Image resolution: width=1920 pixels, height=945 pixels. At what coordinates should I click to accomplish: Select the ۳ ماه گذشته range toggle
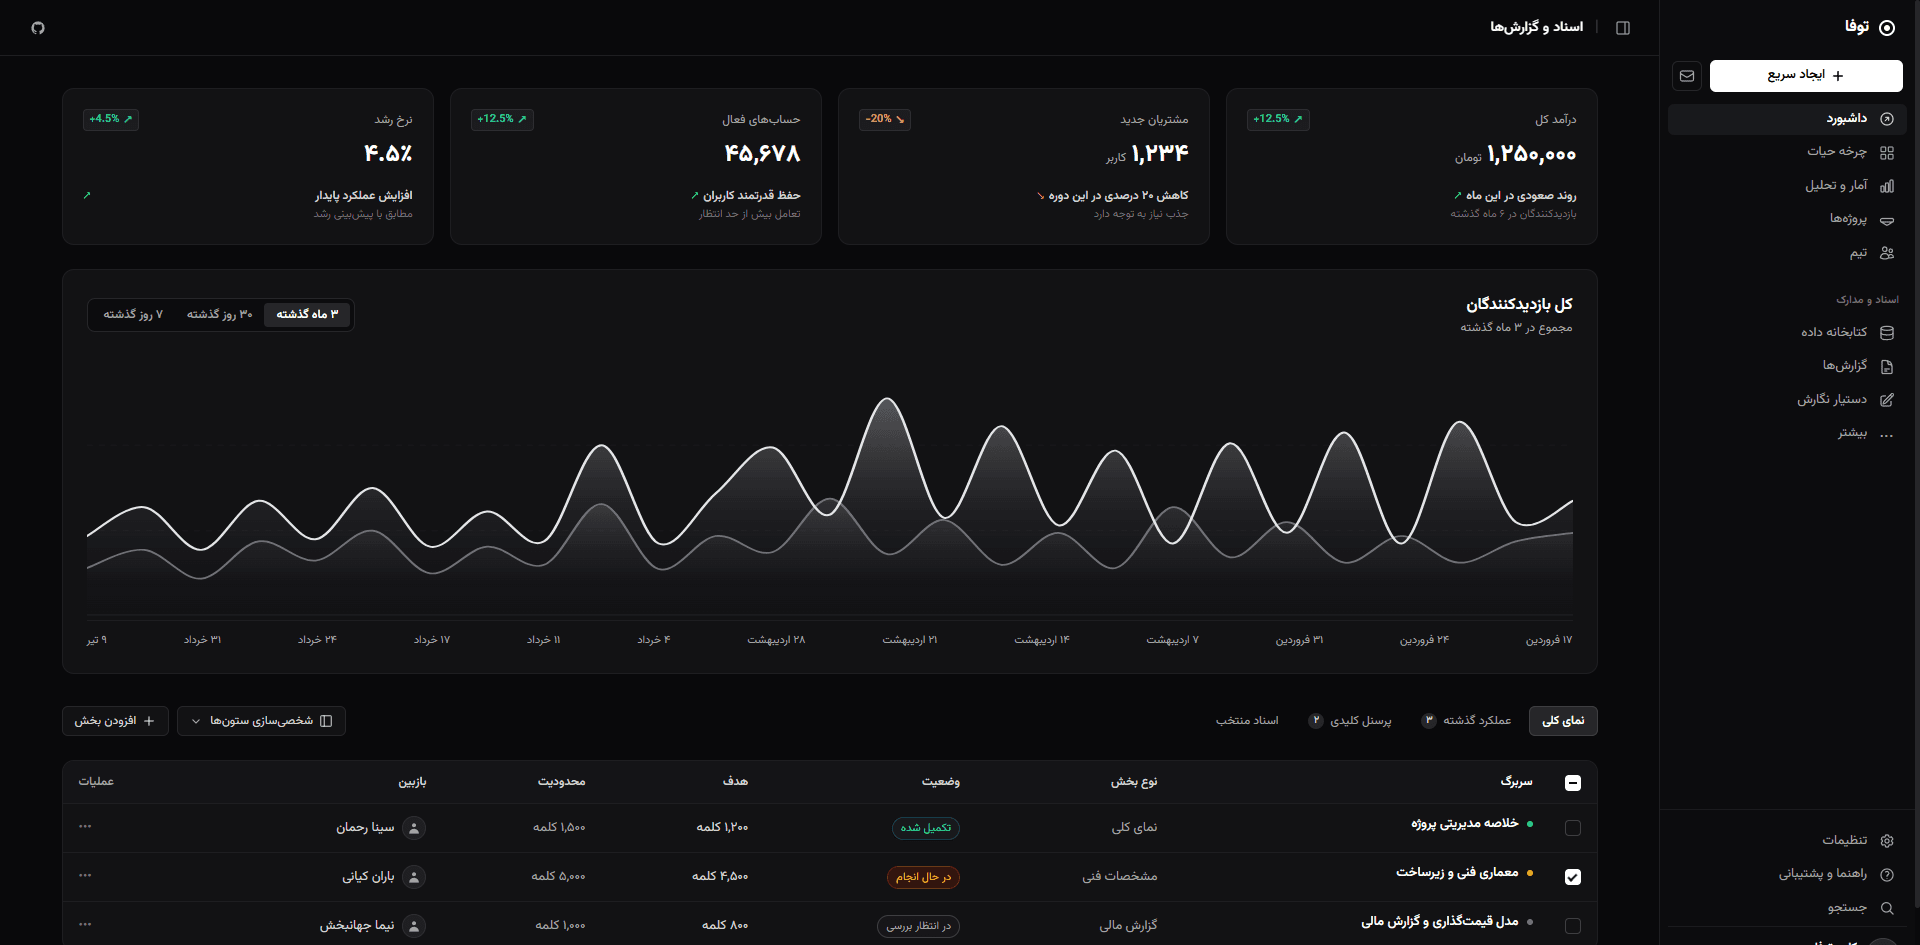point(307,315)
